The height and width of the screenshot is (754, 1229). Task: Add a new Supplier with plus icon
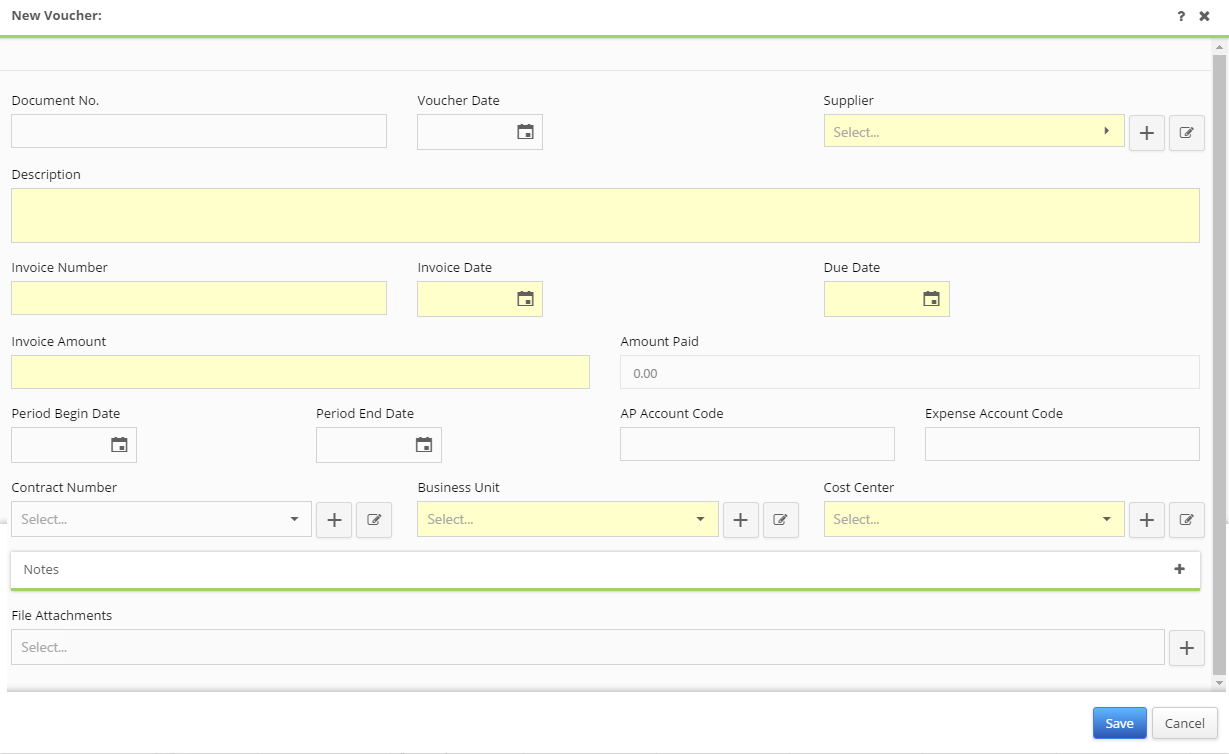click(1147, 132)
